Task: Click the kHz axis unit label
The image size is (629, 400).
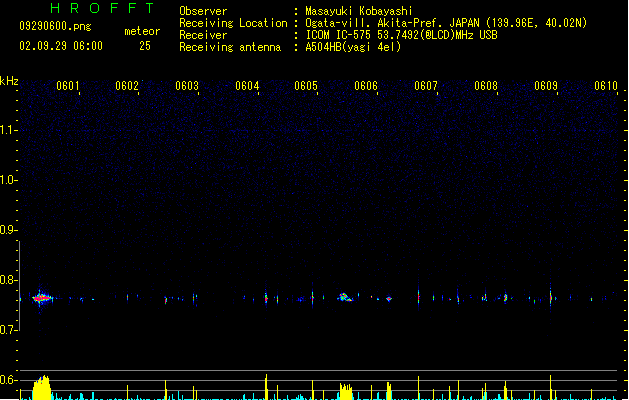Action: tap(9, 81)
